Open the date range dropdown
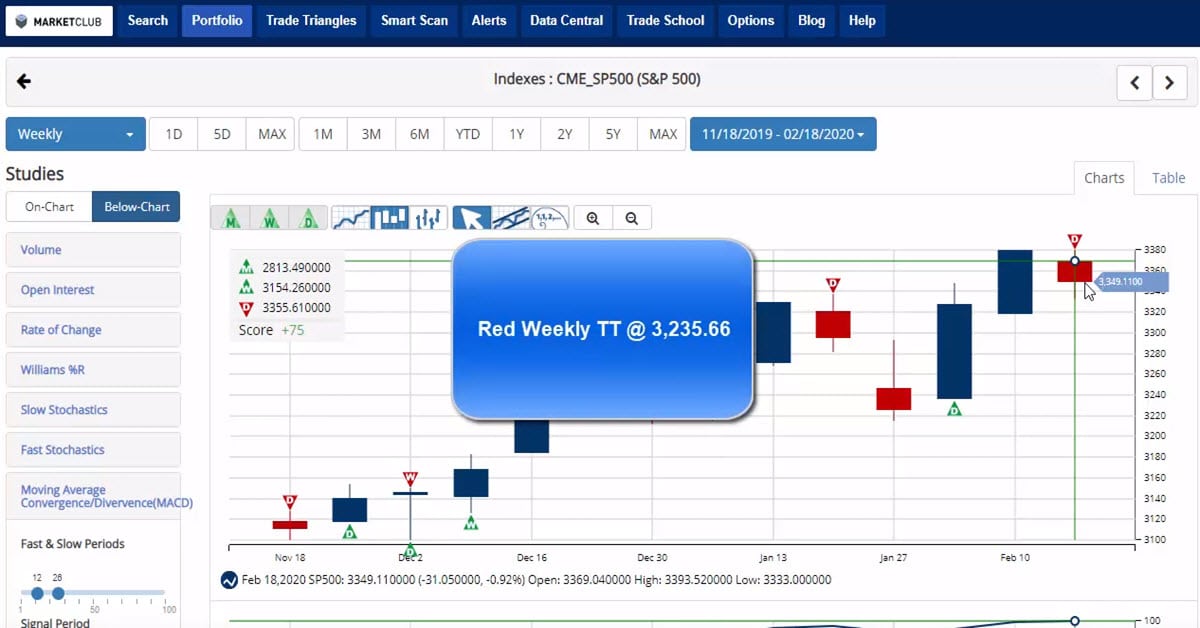Image resolution: width=1200 pixels, height=628 pixels. coord(783,134)
